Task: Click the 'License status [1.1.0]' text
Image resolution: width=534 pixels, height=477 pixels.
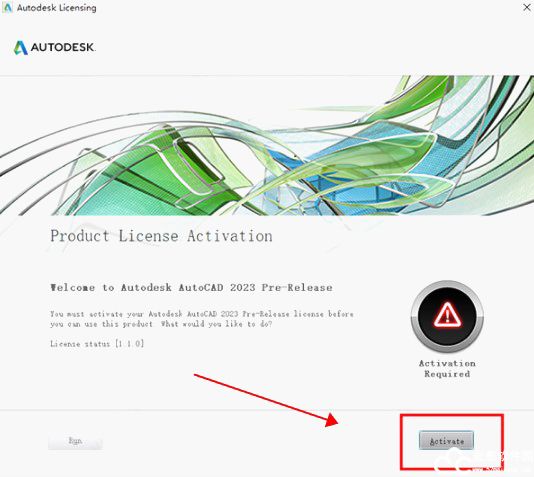Action: click(x=97, y=344)
